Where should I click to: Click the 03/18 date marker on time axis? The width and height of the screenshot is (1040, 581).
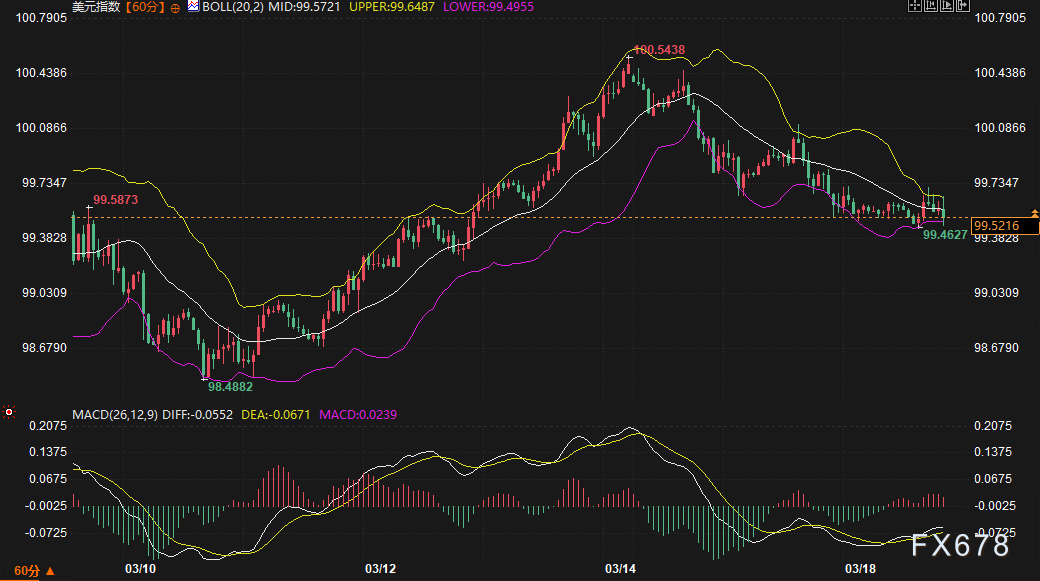click(x=861, y=568)
